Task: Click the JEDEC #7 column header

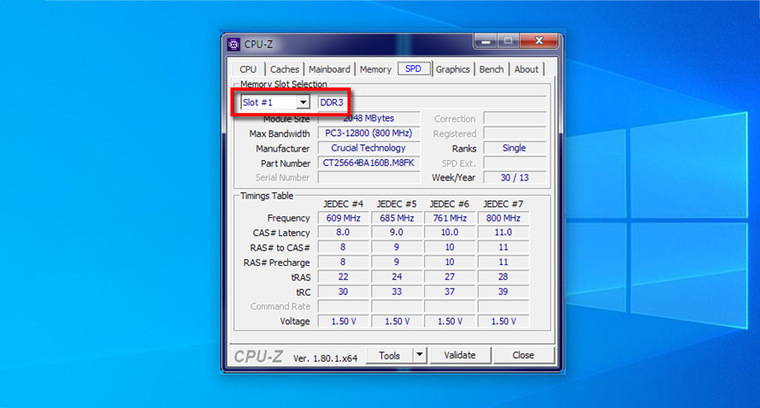Action: point(503,204)
